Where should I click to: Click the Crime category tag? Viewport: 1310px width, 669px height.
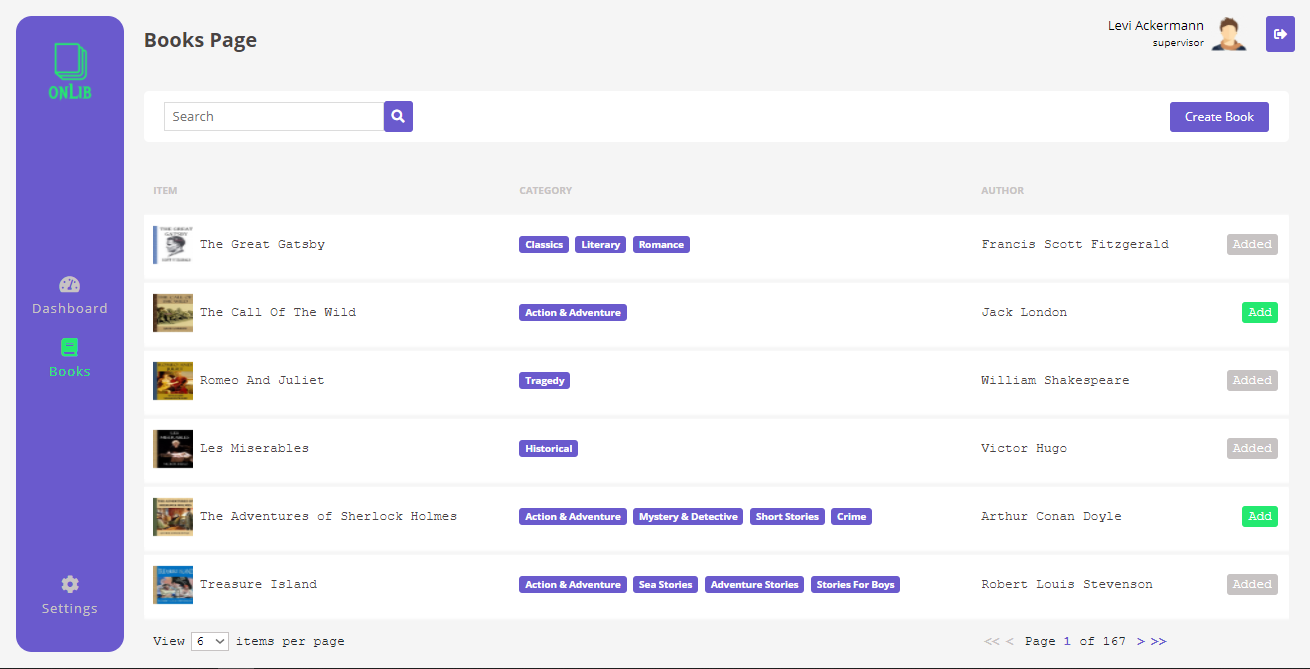click(852, 516)
